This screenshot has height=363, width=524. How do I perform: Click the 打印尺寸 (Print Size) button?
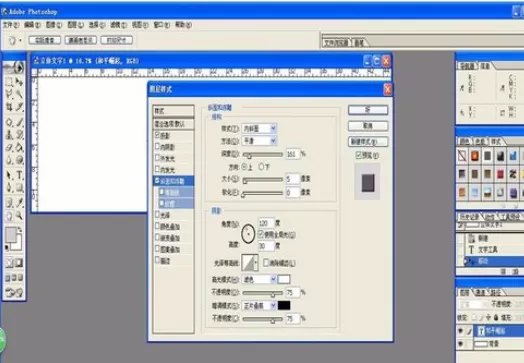(x=117, y=40)
